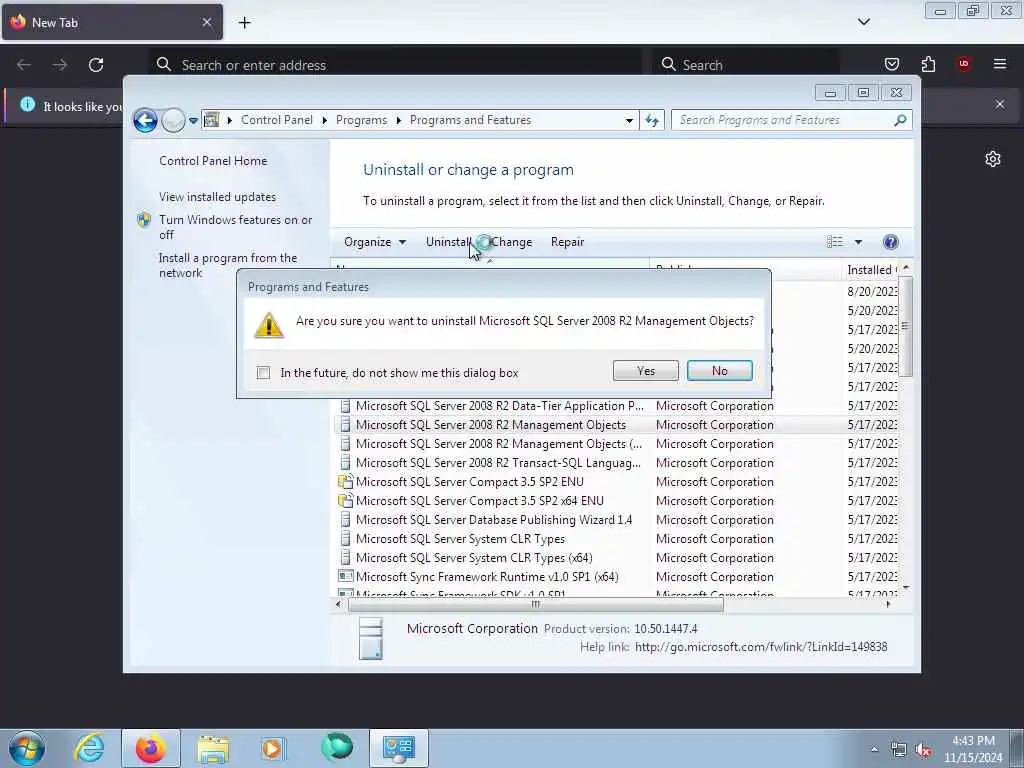Open Turn Windows features on or off

(x=235, y=227)
